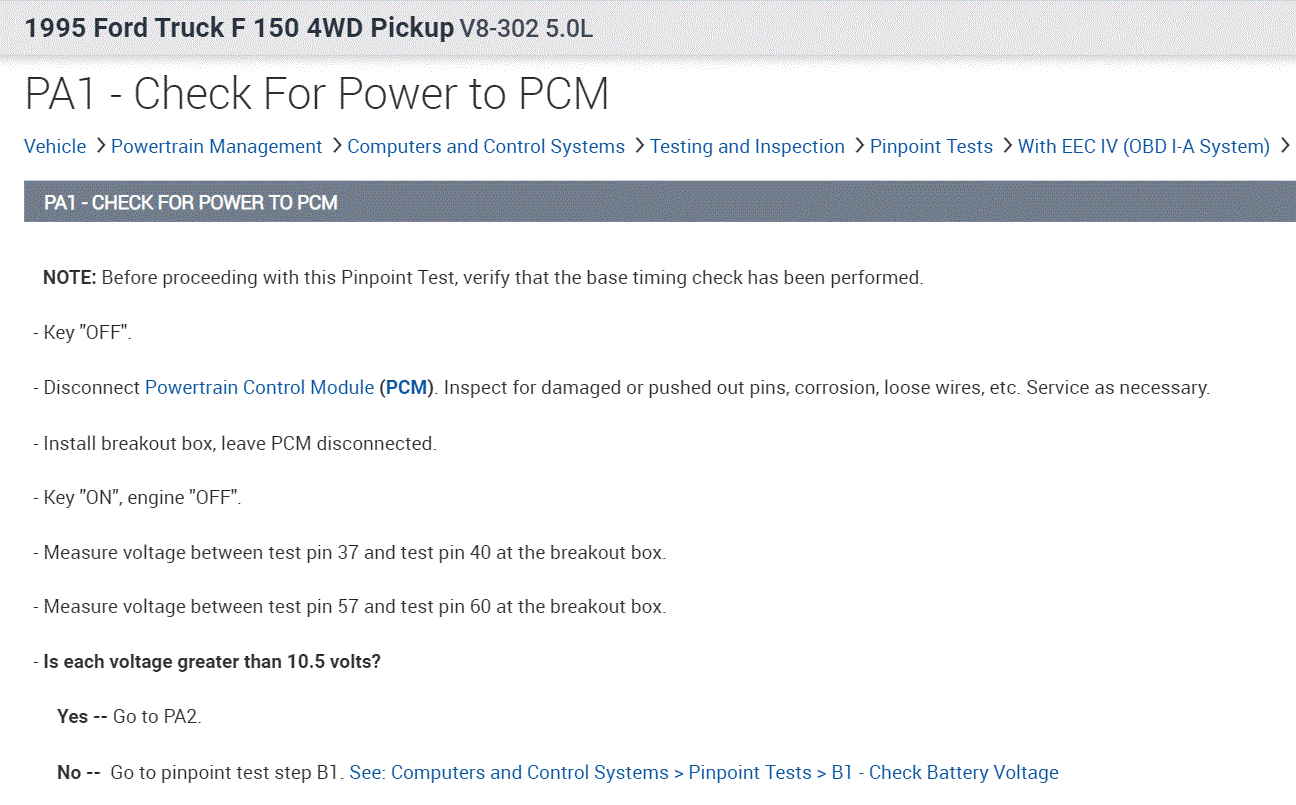This screenshot has width=1296, height=805.
Task: Click the chevron after Testing and Inspection
Action: click(859, 146)
